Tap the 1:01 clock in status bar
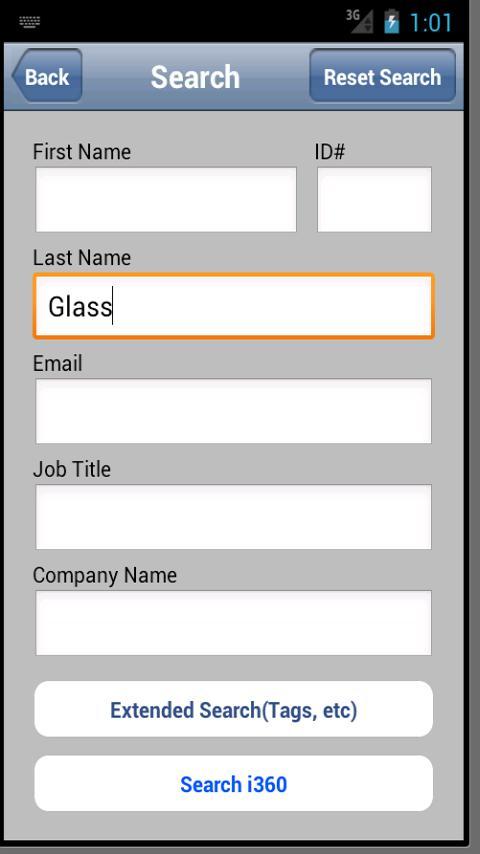480x854 pixels. [x=430, y=23]
